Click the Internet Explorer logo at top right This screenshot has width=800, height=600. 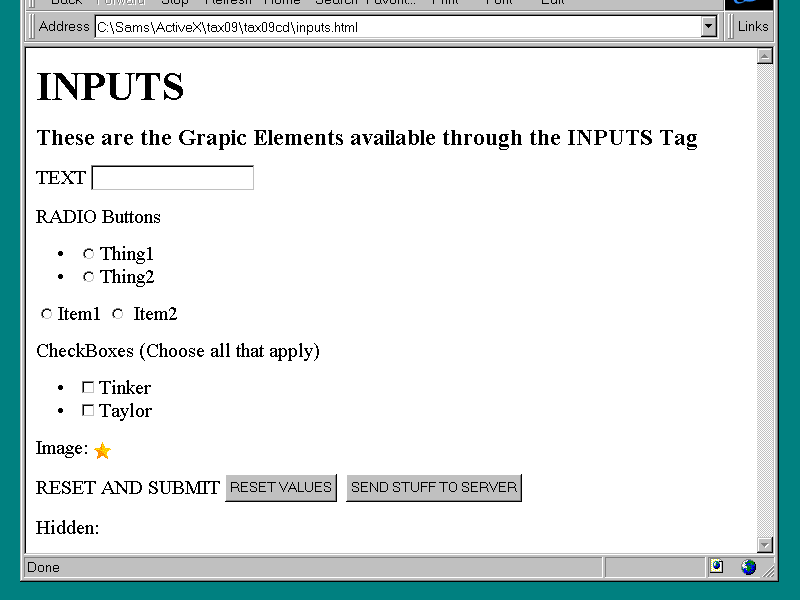click(x=749, y=4)
